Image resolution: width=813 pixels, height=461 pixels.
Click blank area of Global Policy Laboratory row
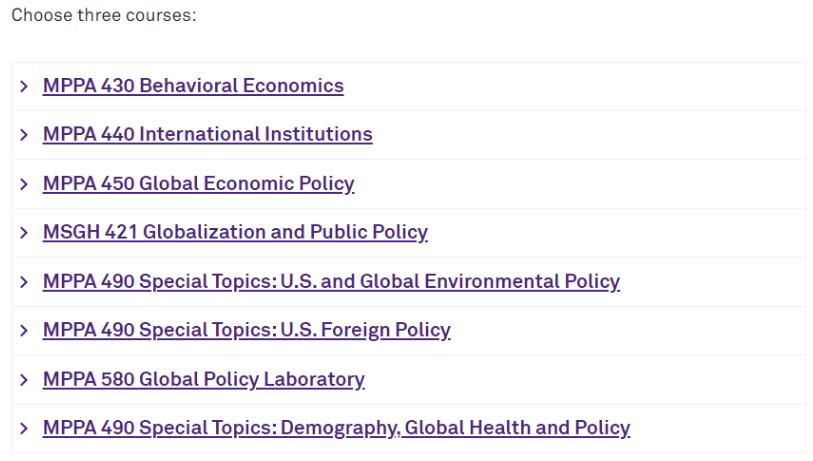(590, 380)
